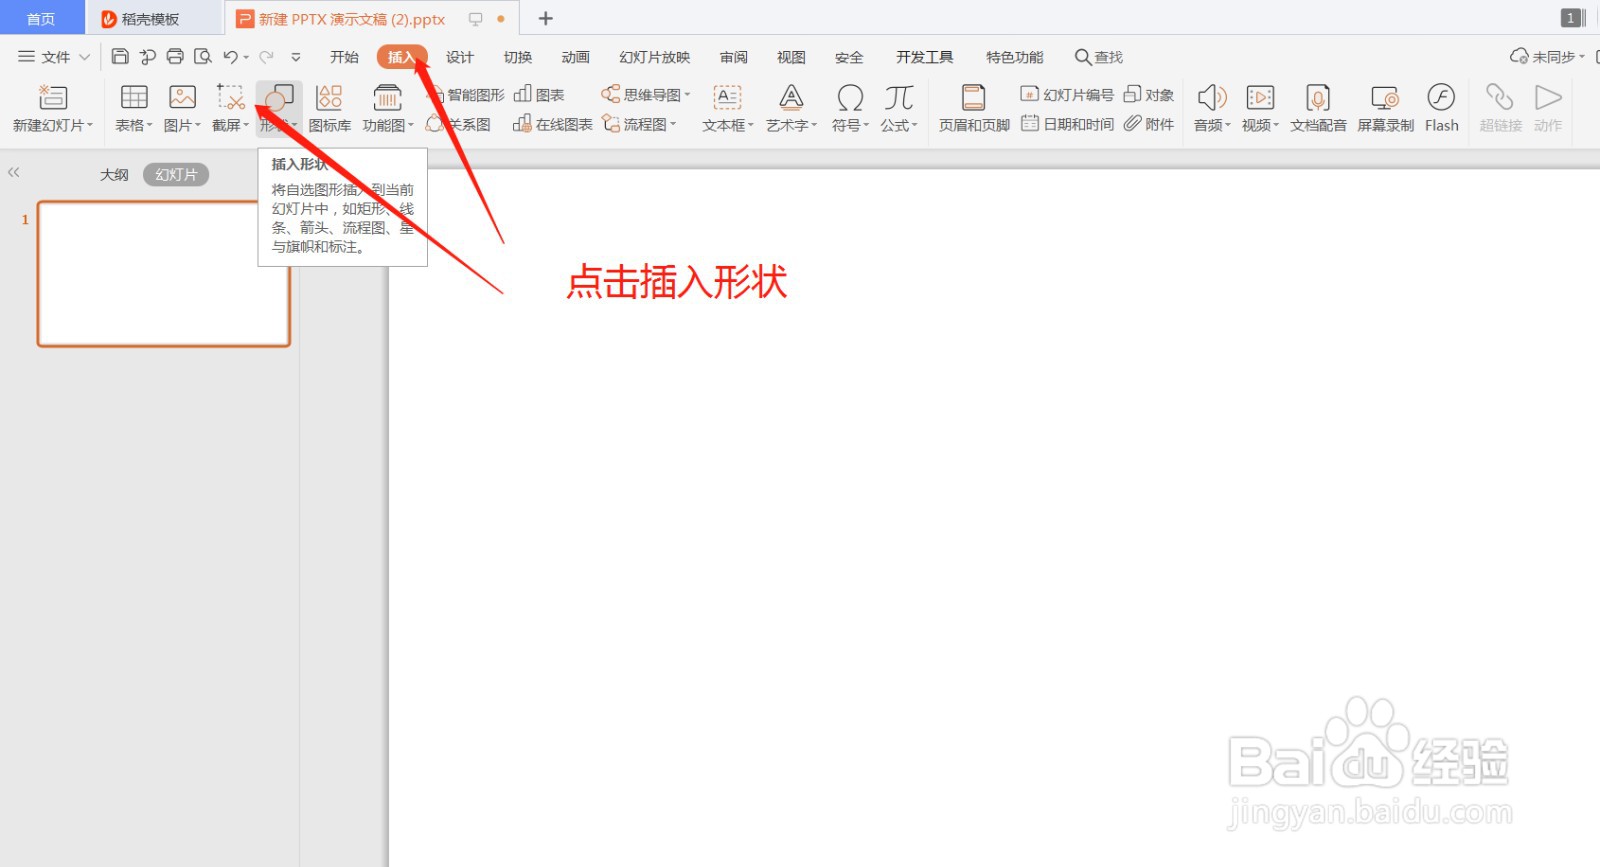Switch to the 动画 ribbon tab

point(576,57)
